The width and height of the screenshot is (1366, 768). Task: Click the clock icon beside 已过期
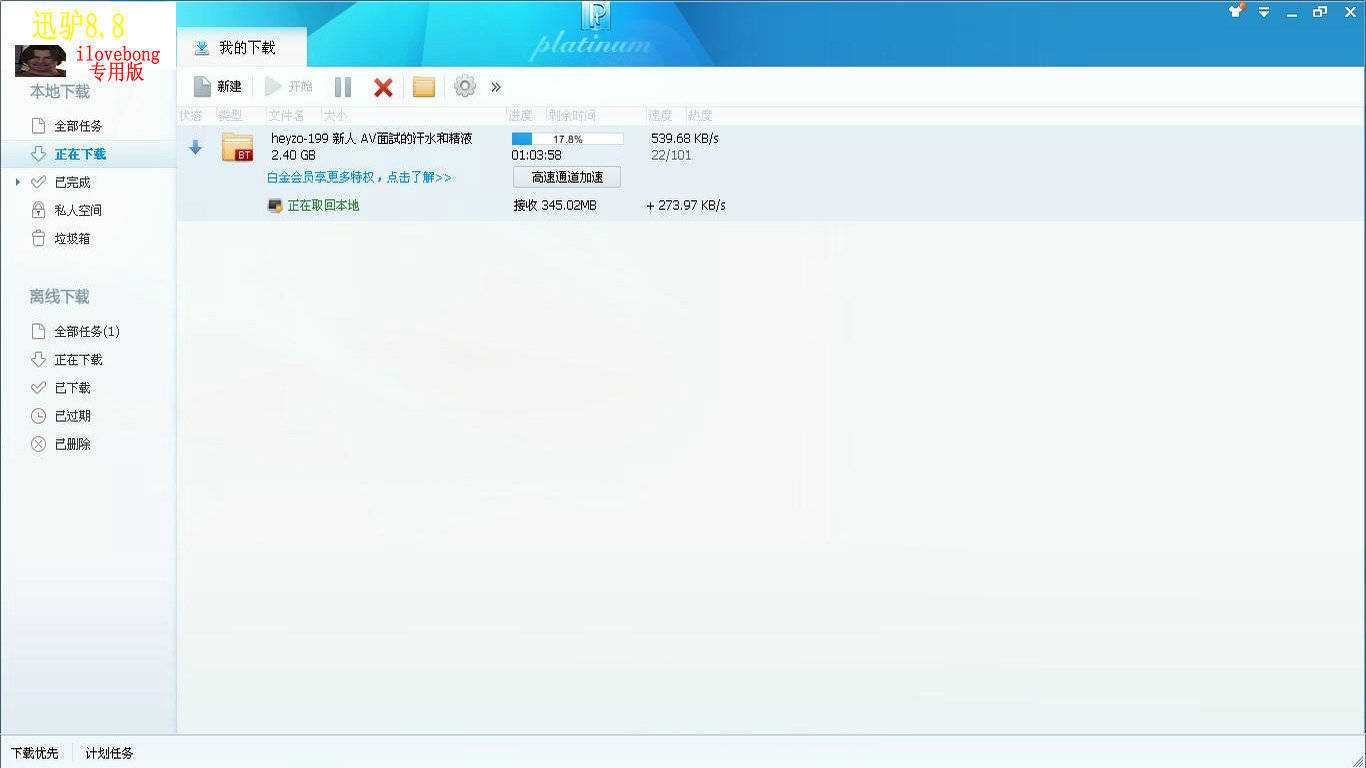[39, 415]
